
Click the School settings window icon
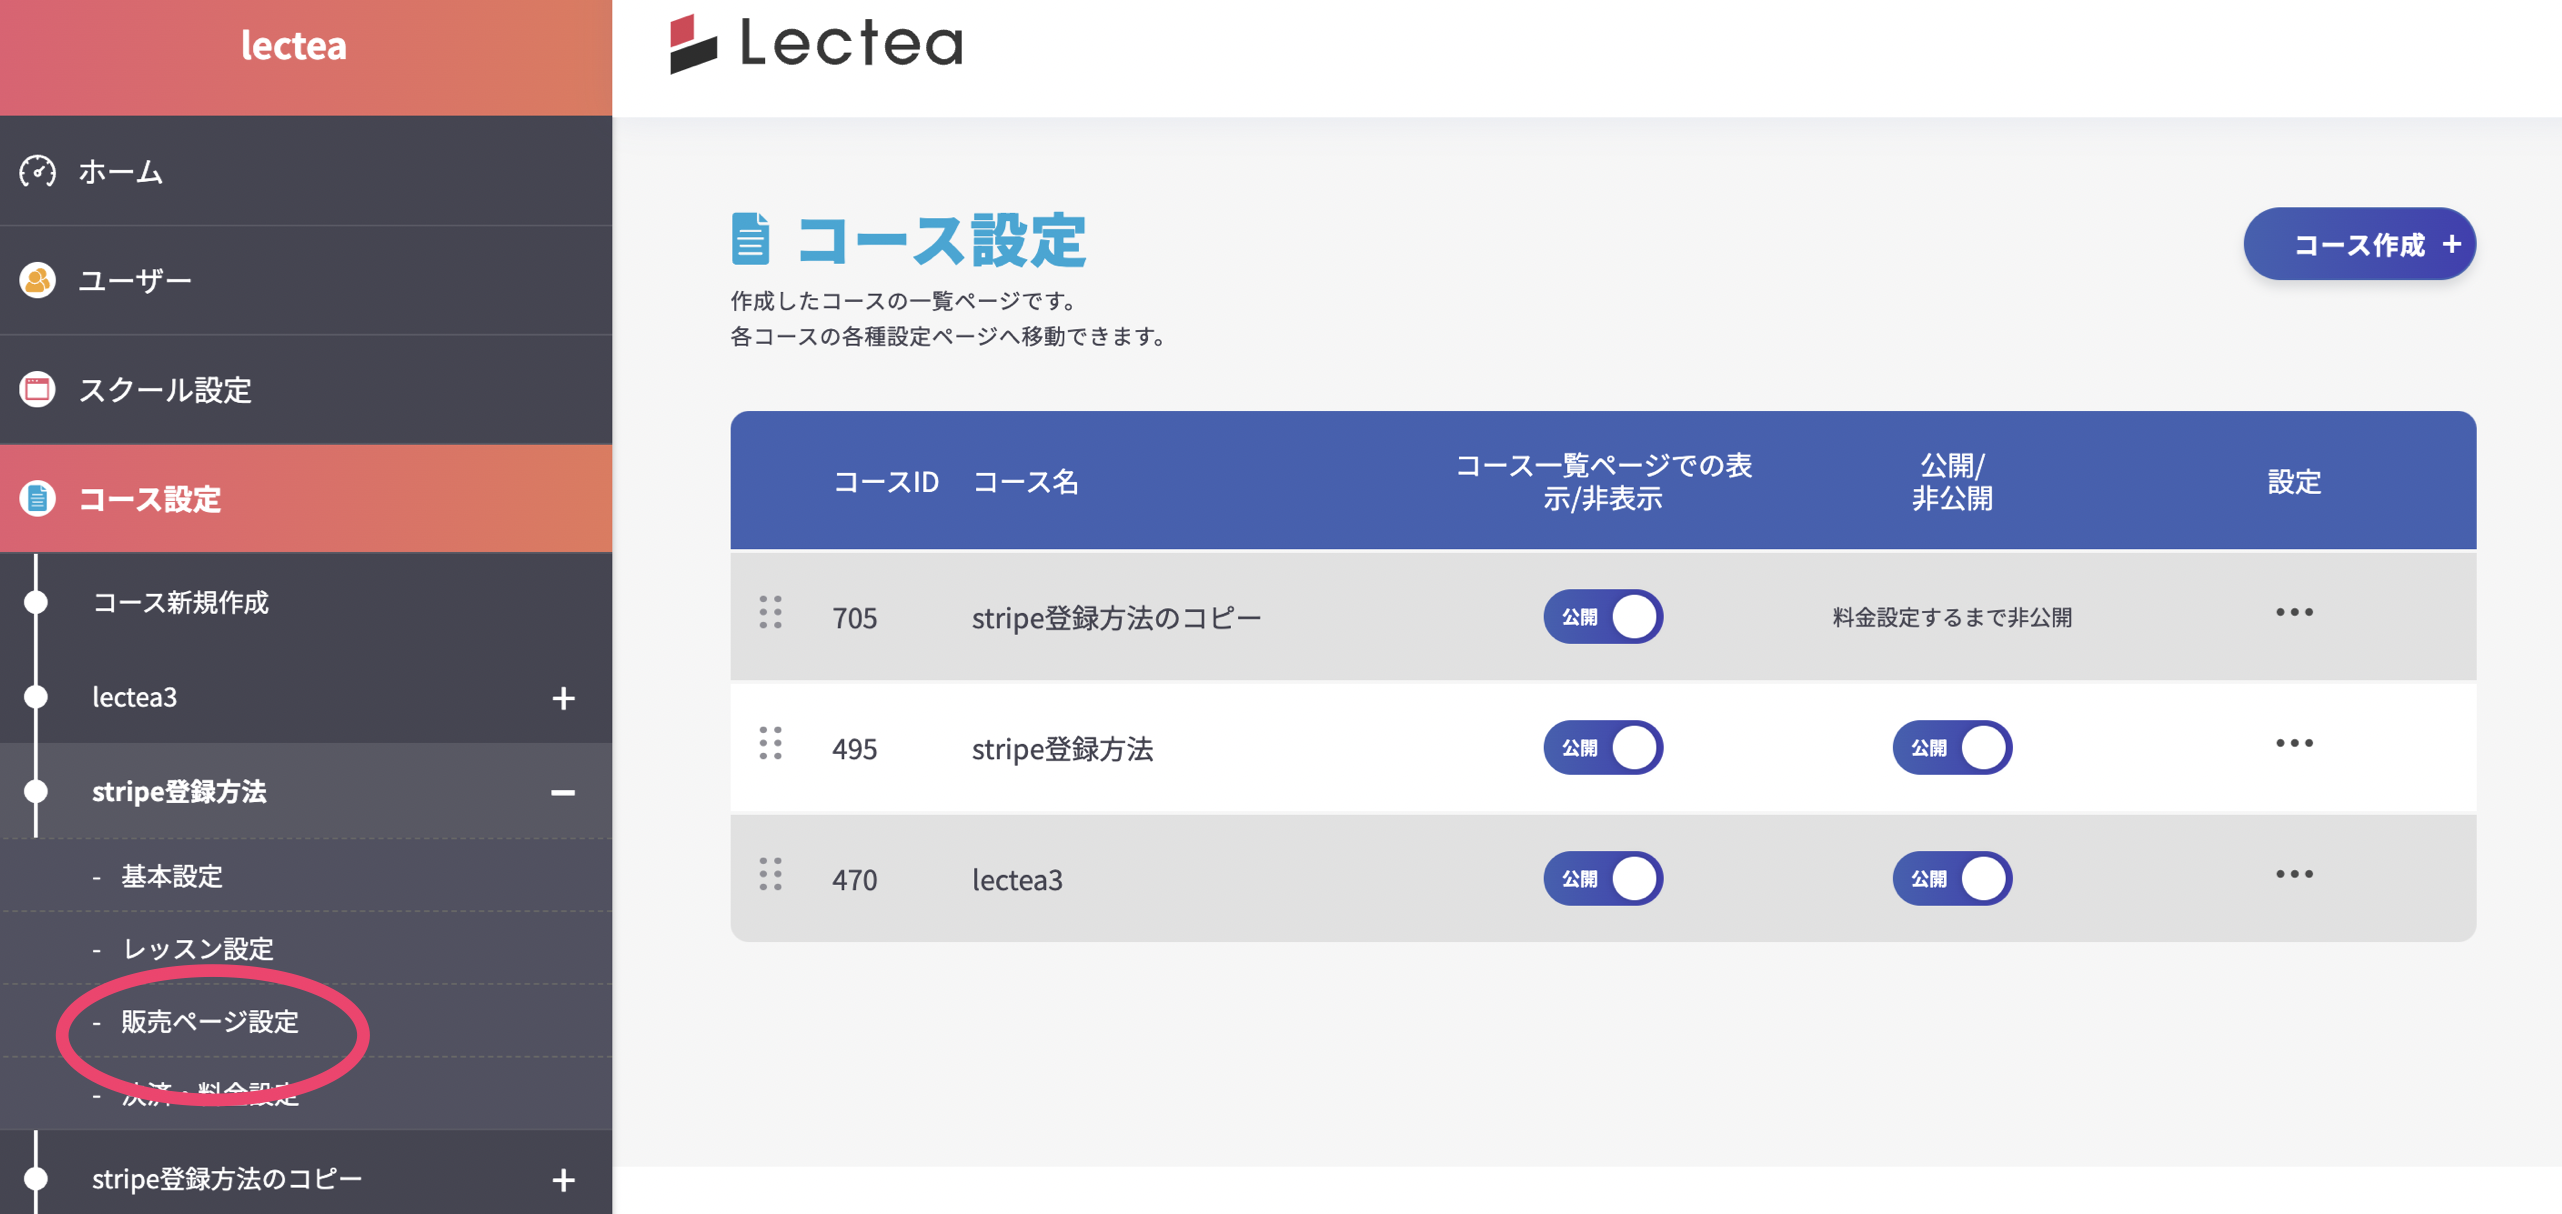38,389
